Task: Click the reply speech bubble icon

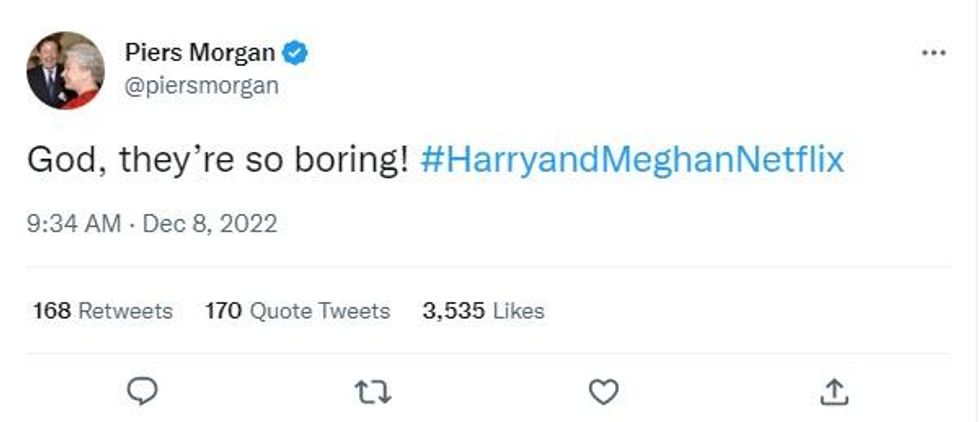Action: [144, 392]
